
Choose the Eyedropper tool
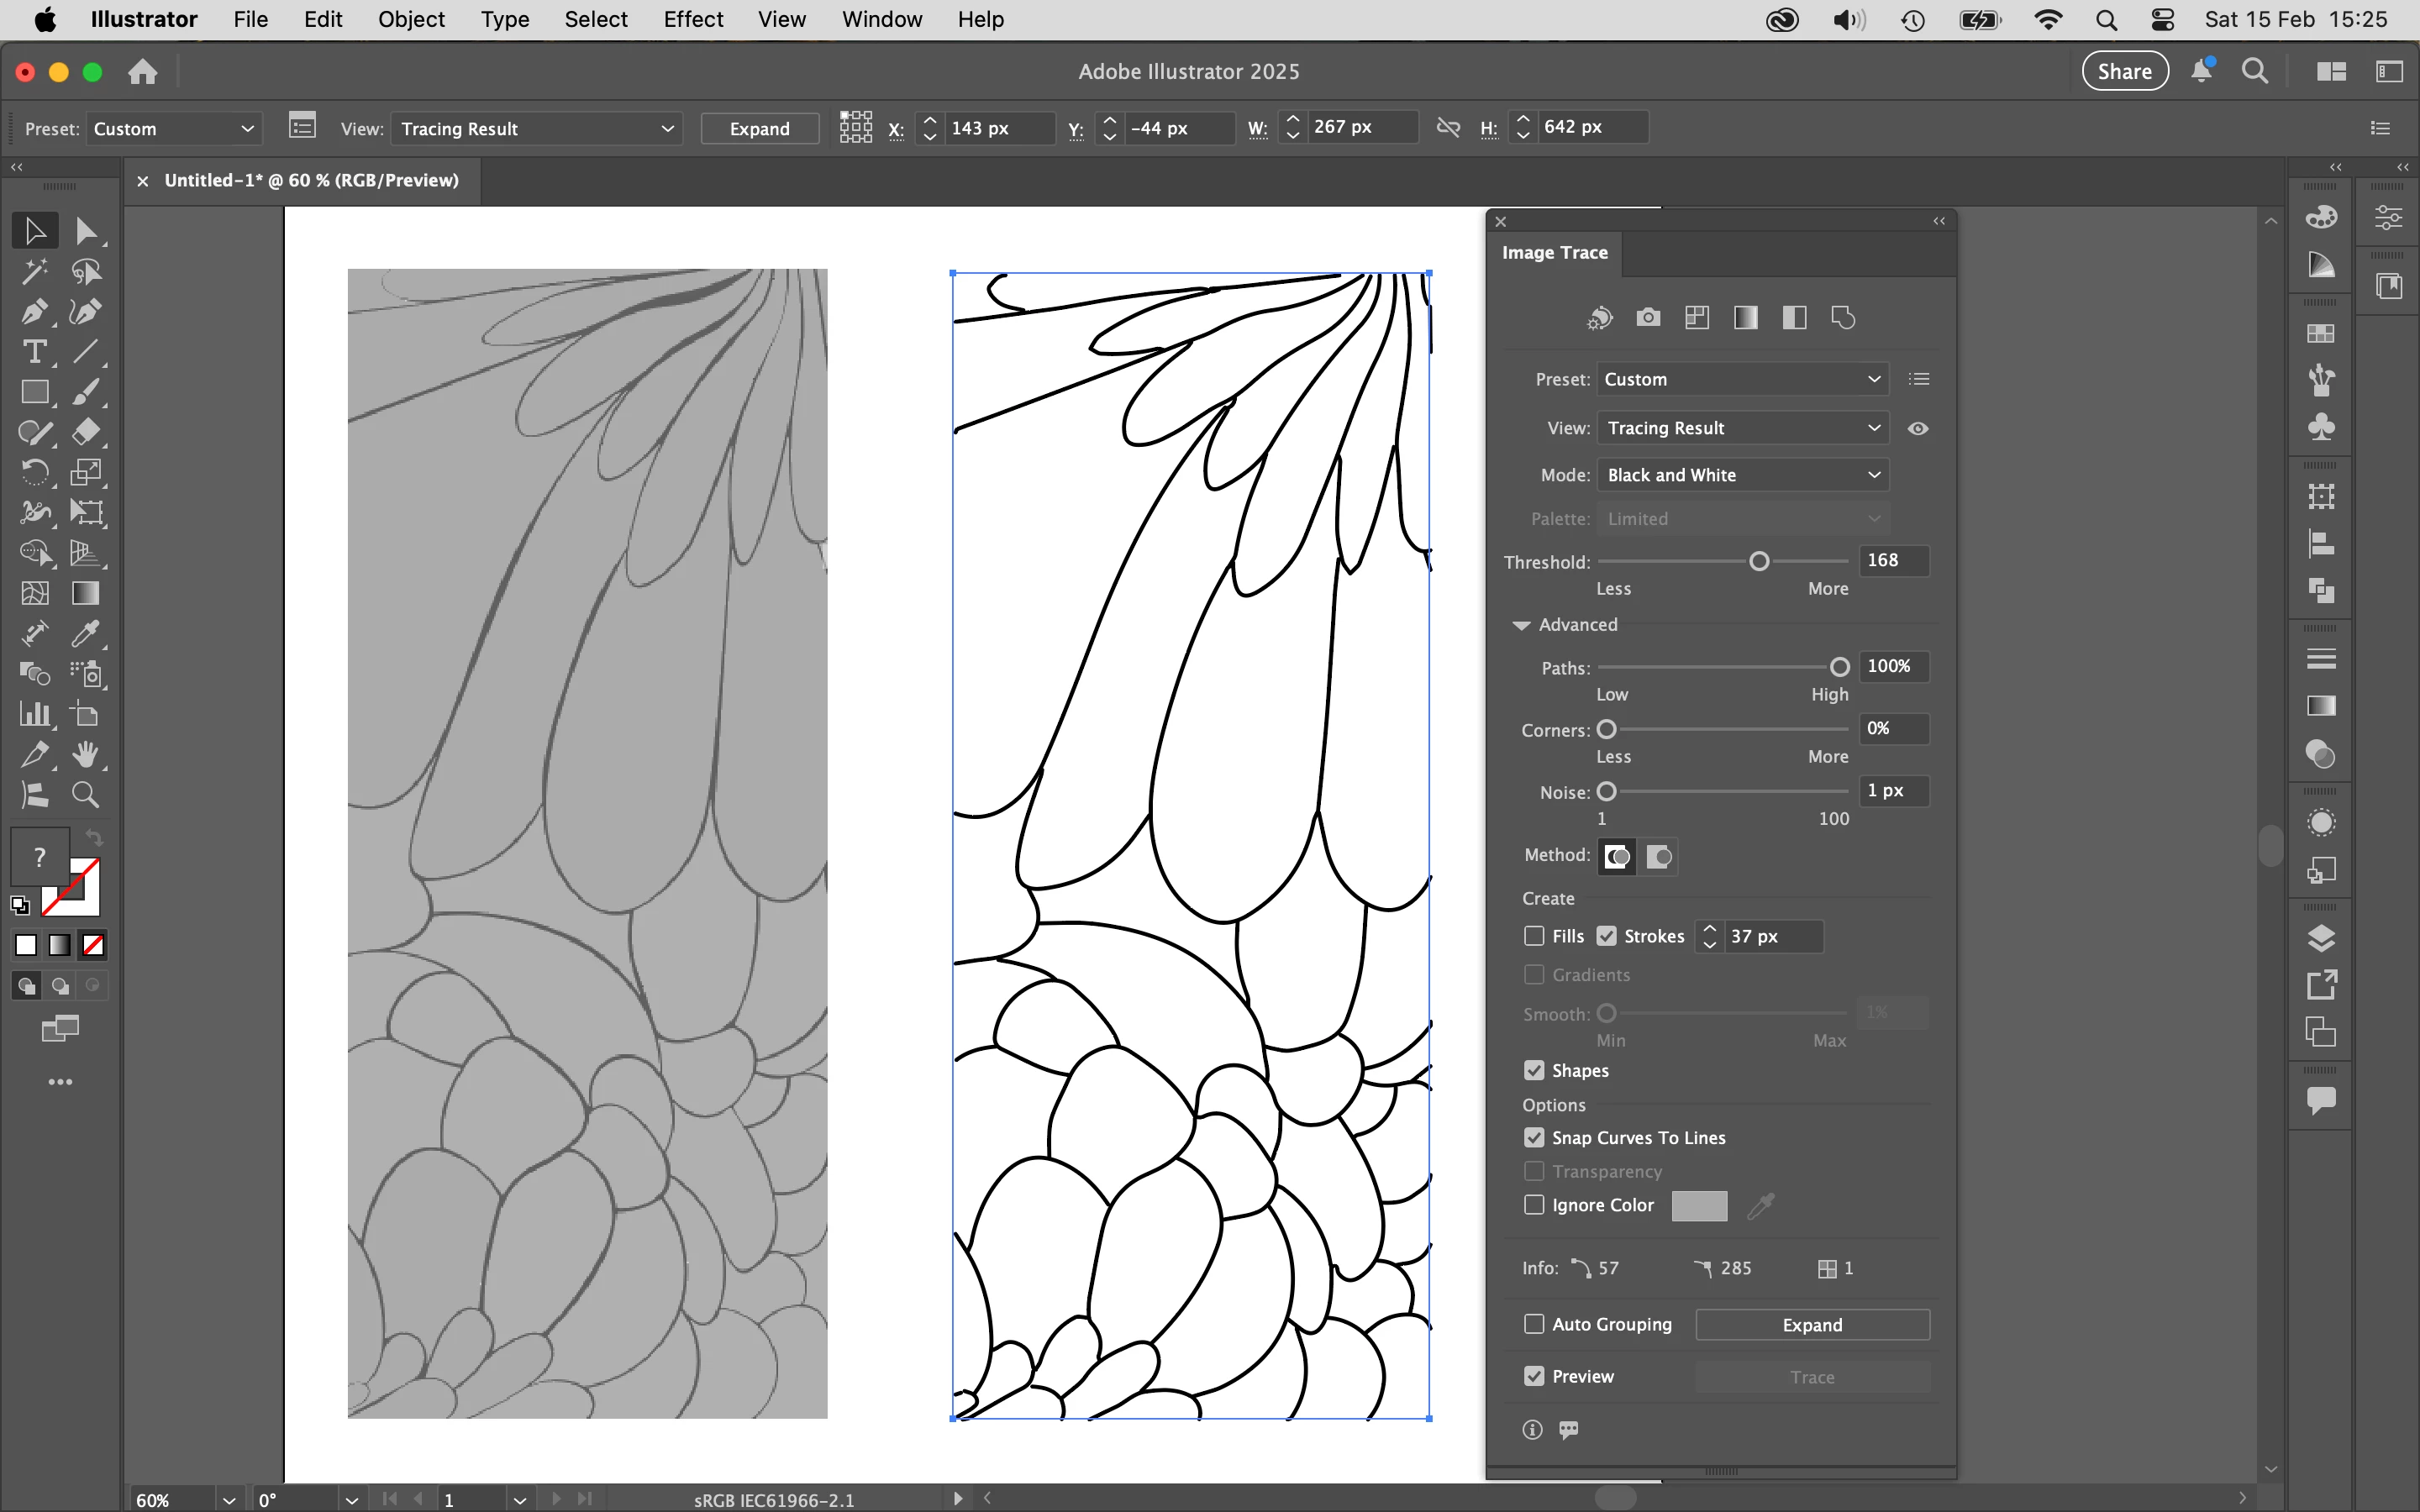pos(85,634)
